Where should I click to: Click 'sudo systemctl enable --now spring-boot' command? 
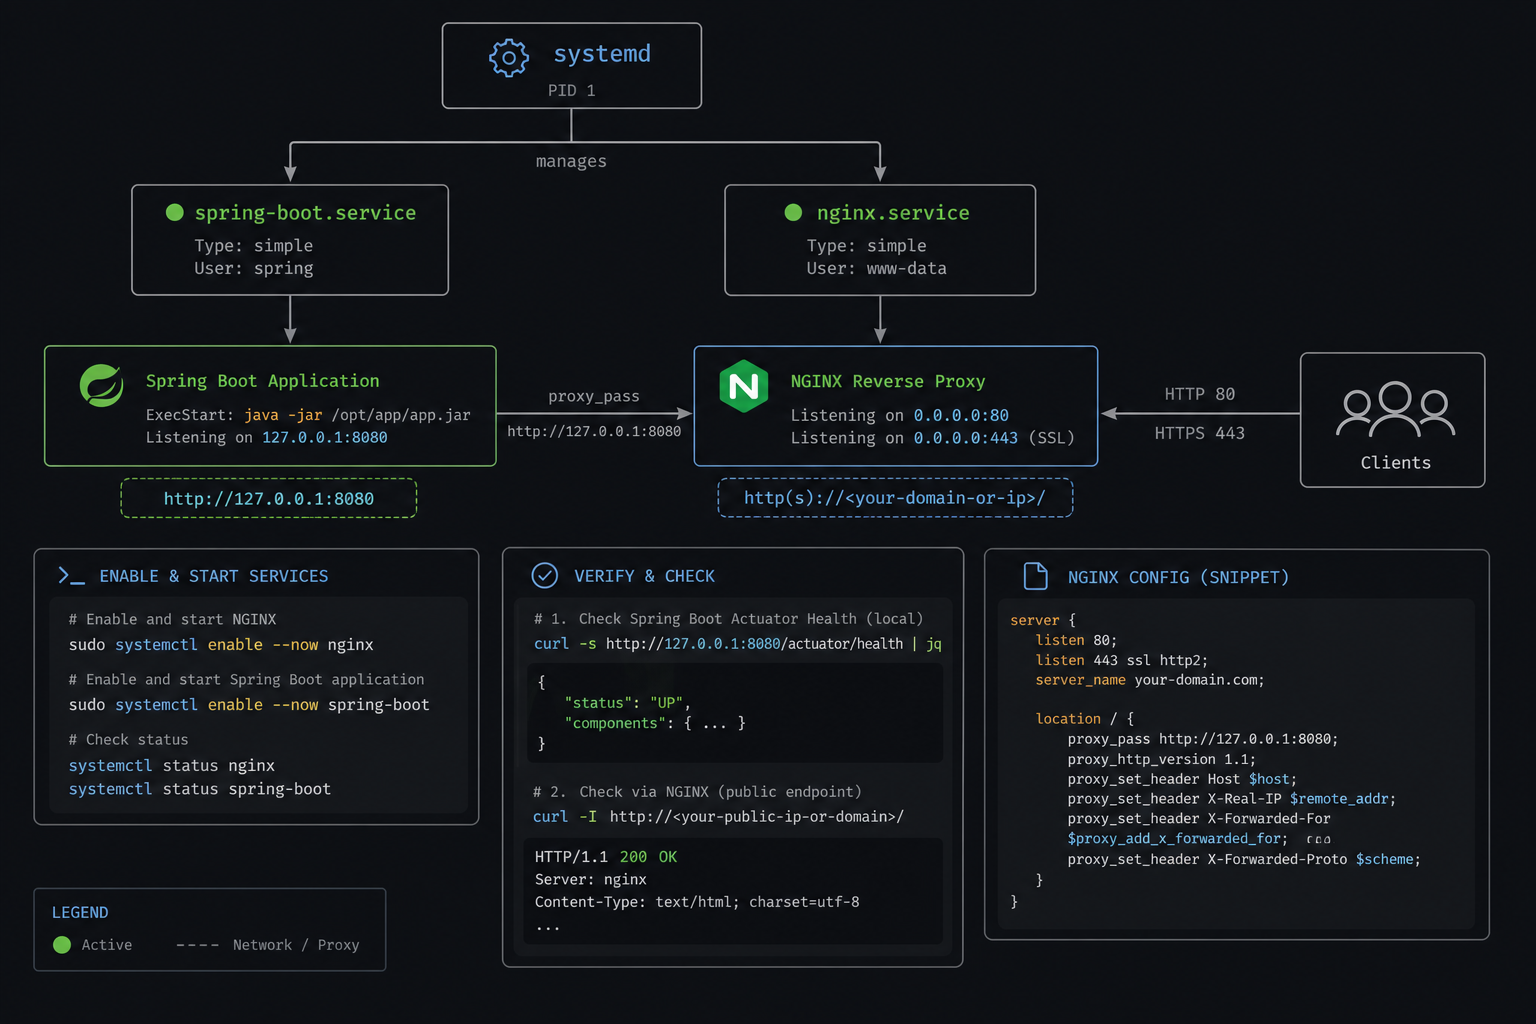point(249,705)
